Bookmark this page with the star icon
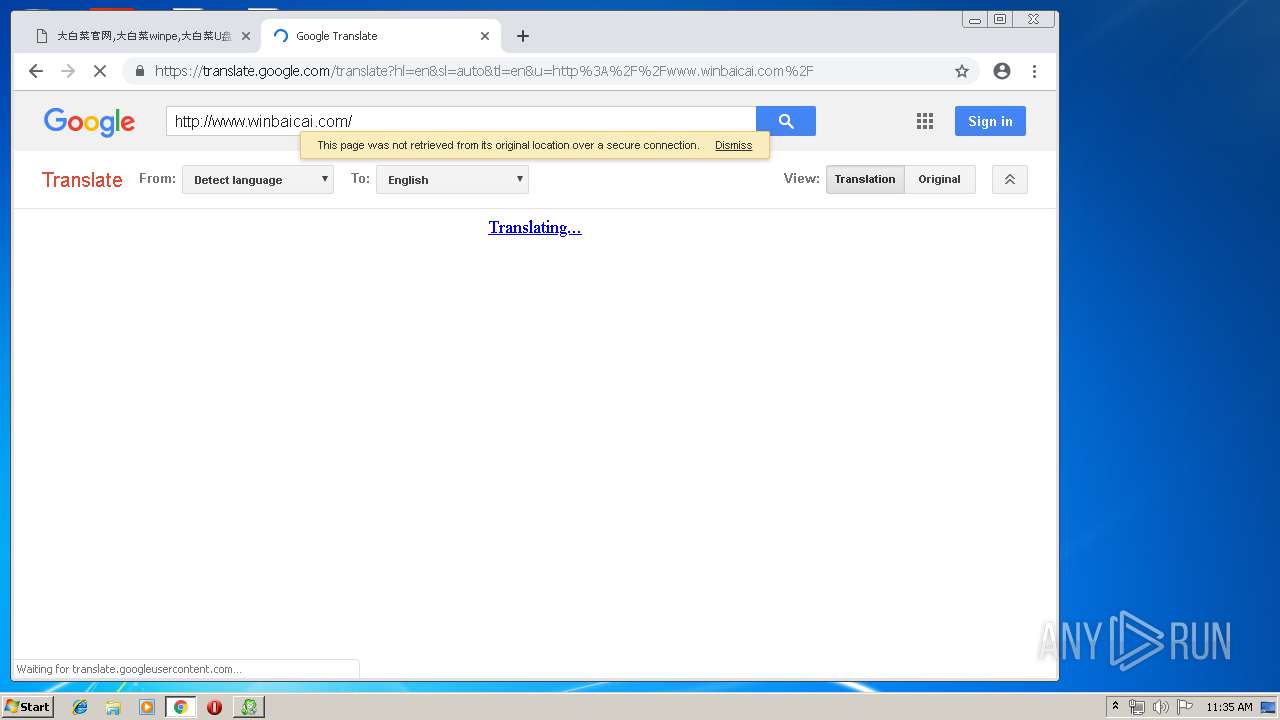1280x720 pixels. click(962, 71)
